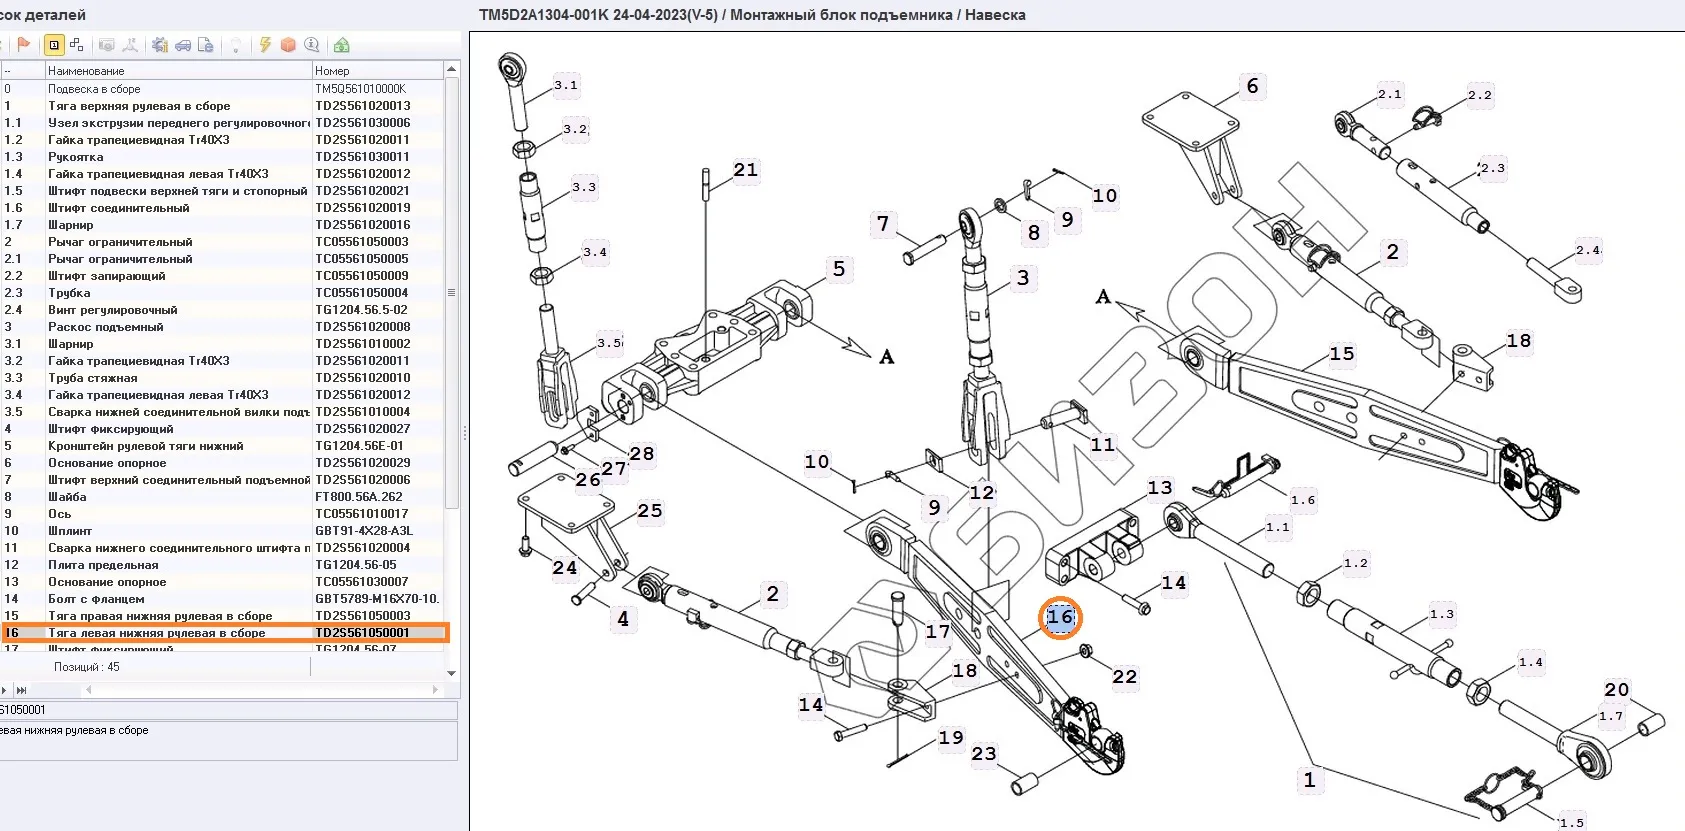This screenshot has width=1685, height=831.
Task: Click part number field under the list
Action: click(228, 710)
